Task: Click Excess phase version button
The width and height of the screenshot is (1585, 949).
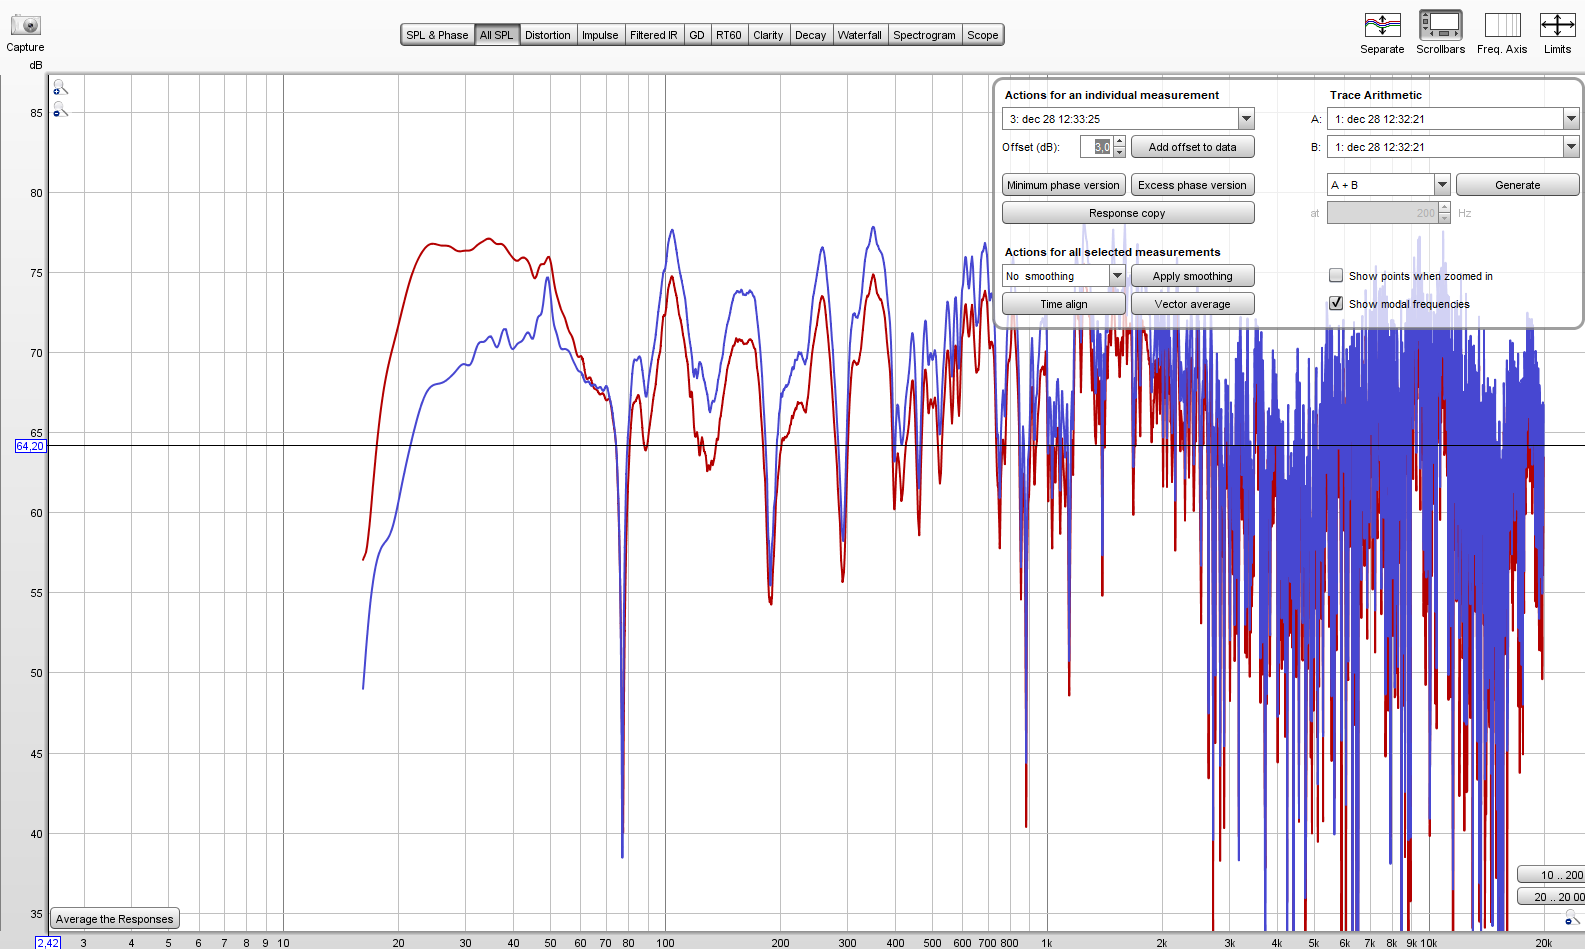Action: pos(1192,185)
